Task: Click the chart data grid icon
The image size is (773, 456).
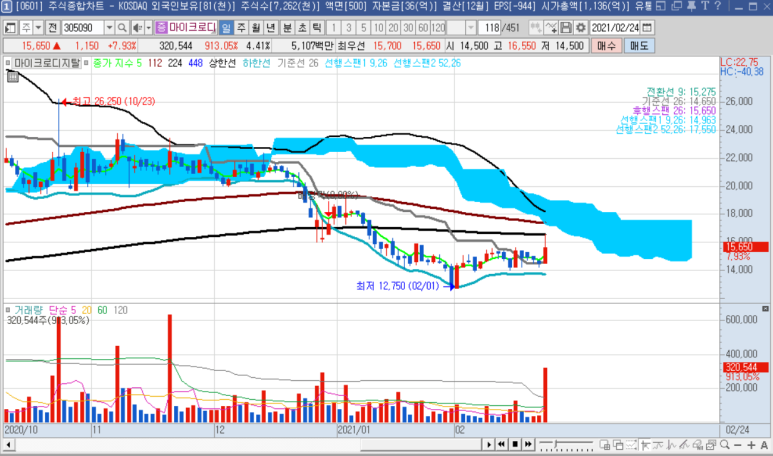Action: [x=13, y=76]
